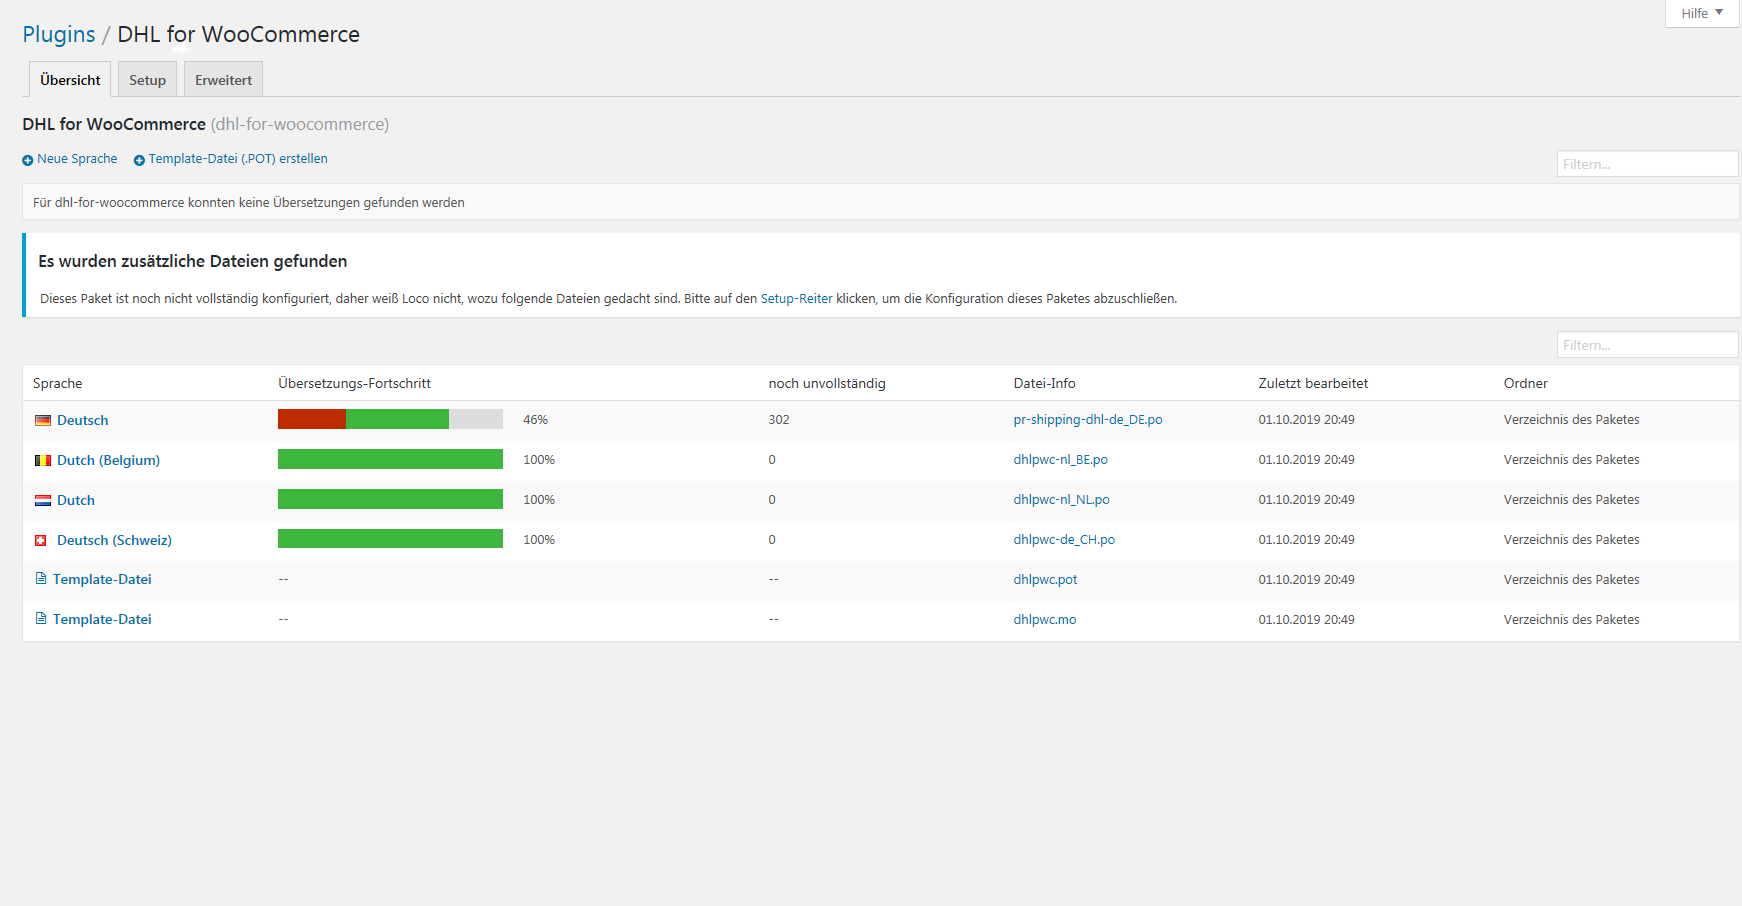Sort by Zuletzt bearbeitet column header
Image resolution: width=1742 pixels, height=906 pixels.
point(1313,384)
